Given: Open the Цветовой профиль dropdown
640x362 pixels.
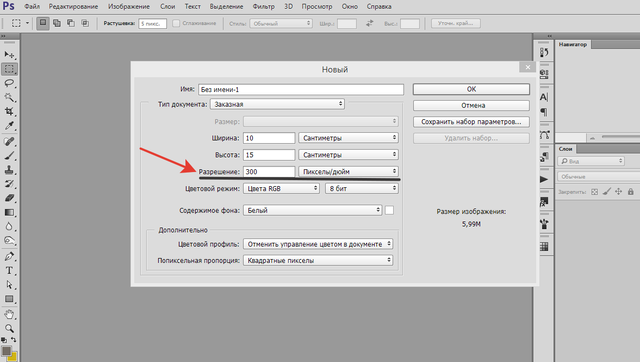Looking at the screenshot, I should [318, 244].
